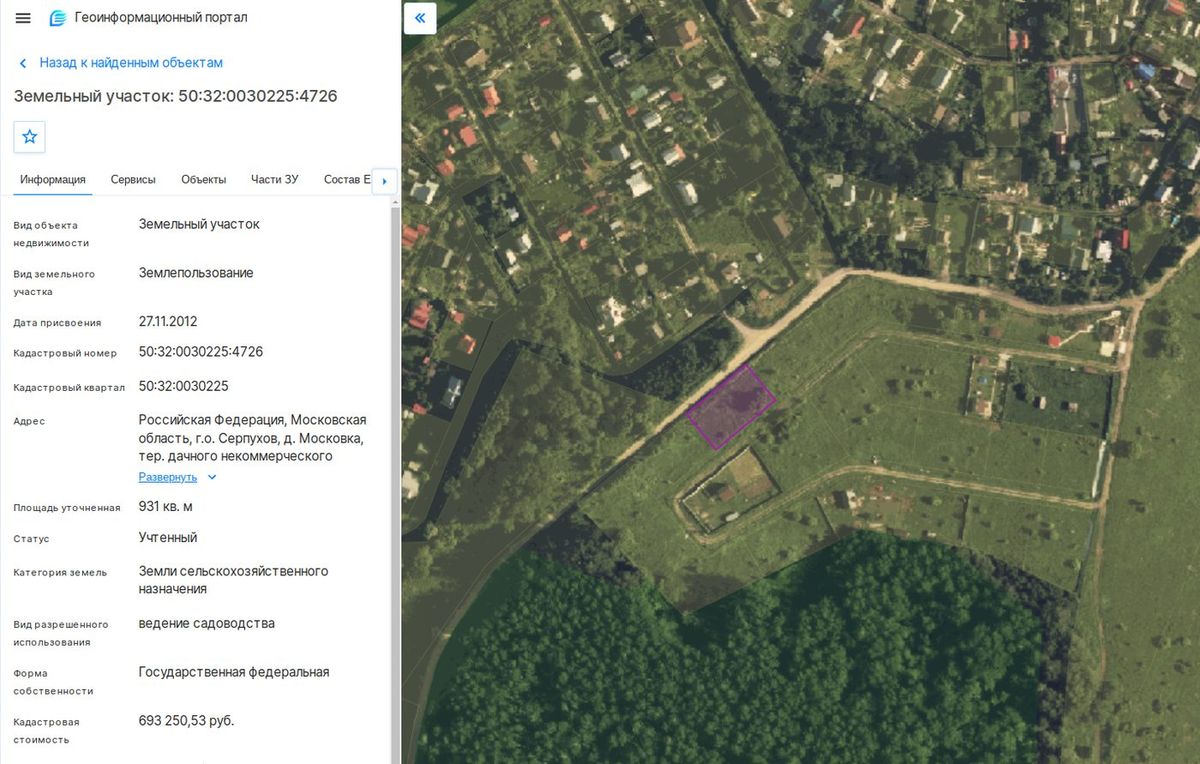Screen dimensions: 1200x764
Task: Click the assignment date 27.11.2012
Action: tap(168, 322)
